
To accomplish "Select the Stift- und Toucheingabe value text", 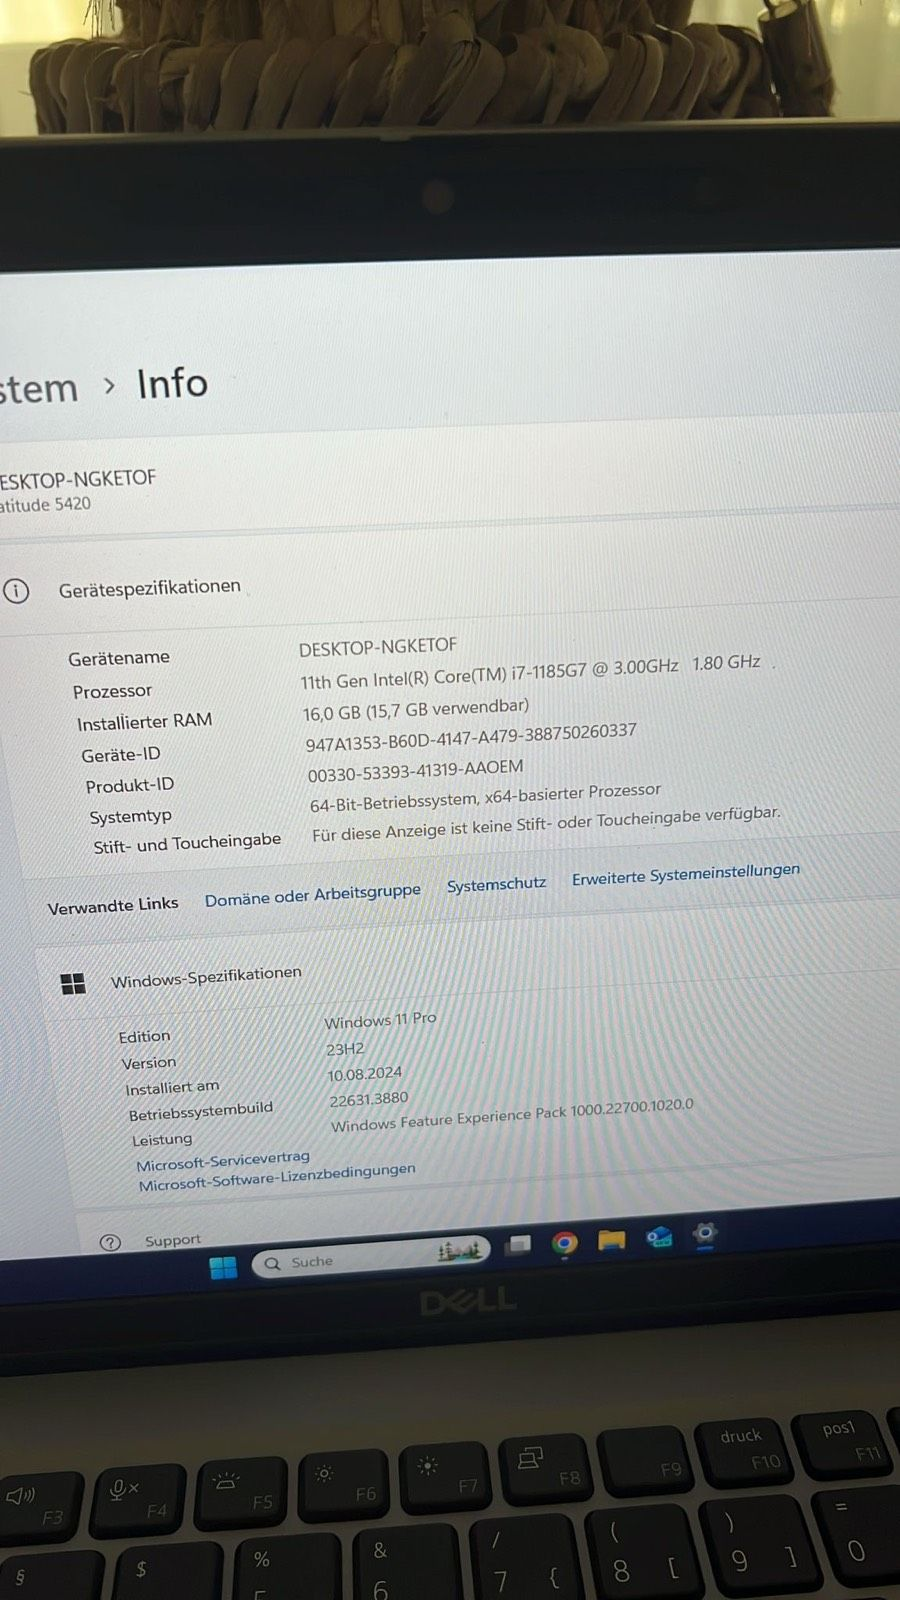I will 546,824.
